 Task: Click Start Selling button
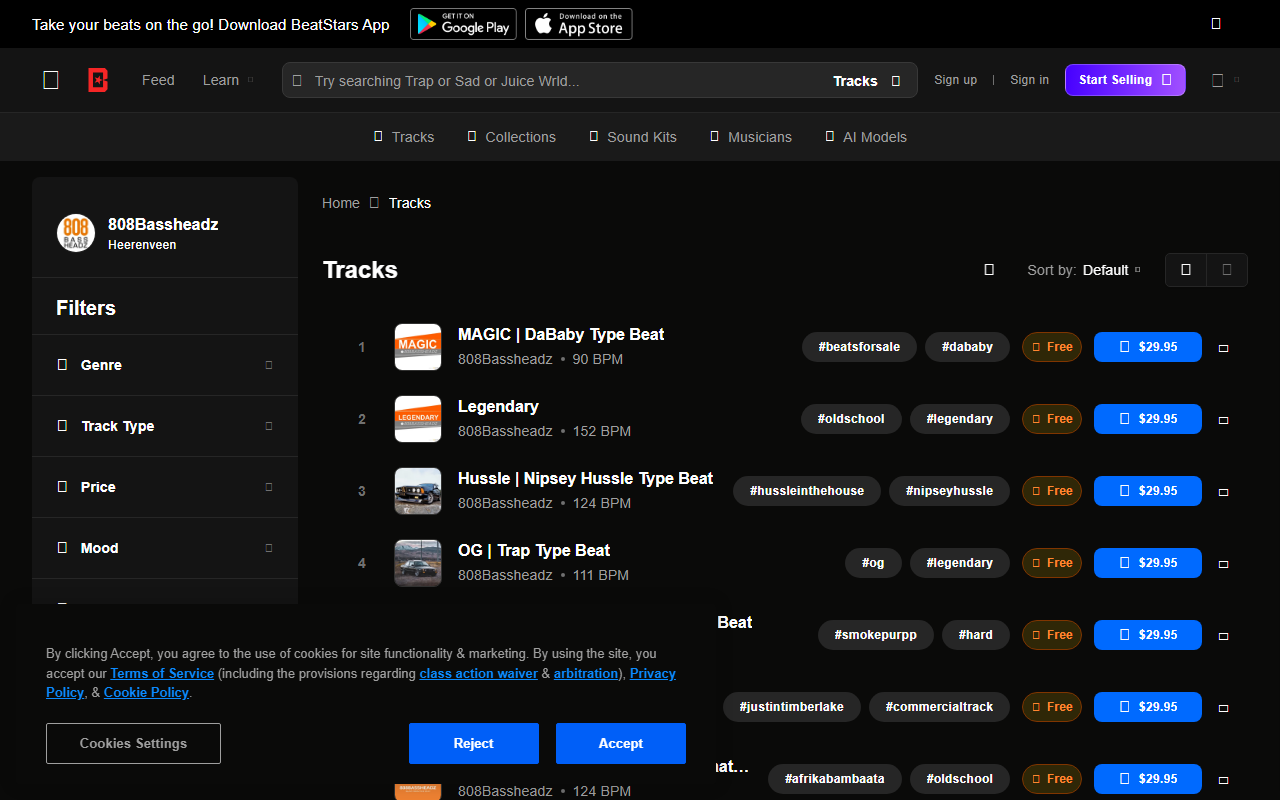click(1125, 80)
